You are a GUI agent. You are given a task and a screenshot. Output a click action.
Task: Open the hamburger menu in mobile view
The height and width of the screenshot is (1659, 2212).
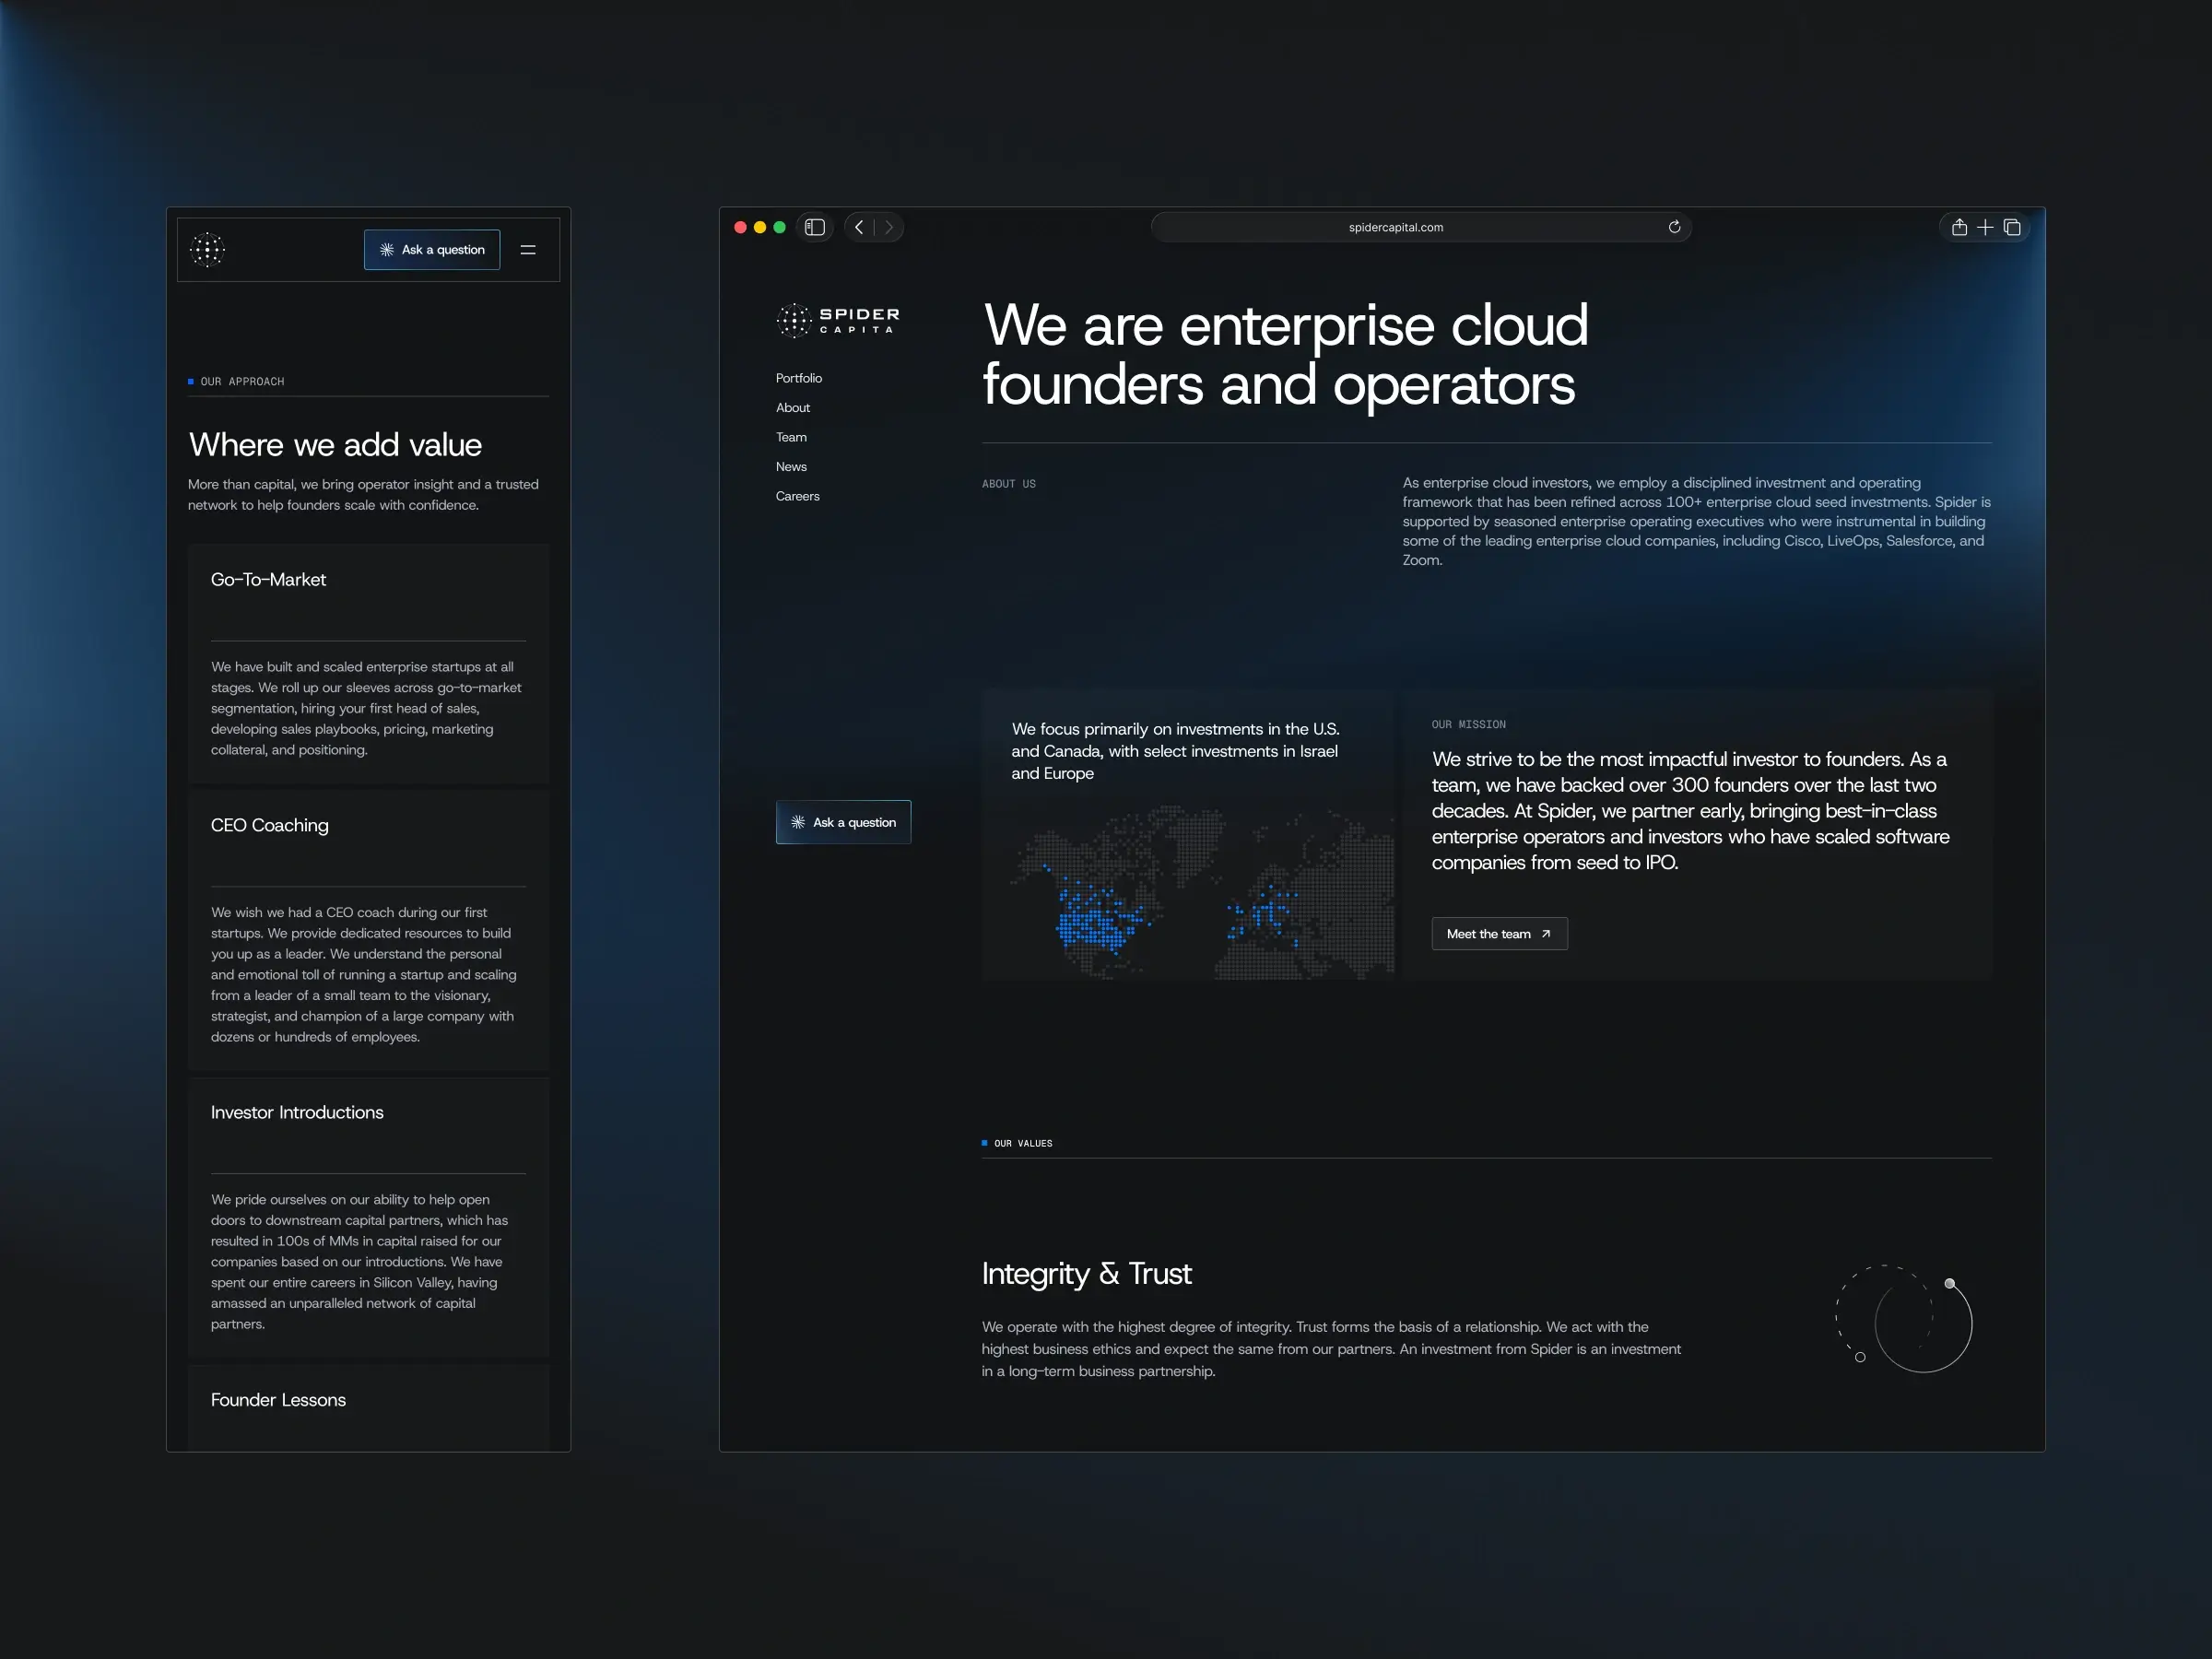(x=528, y=250)
